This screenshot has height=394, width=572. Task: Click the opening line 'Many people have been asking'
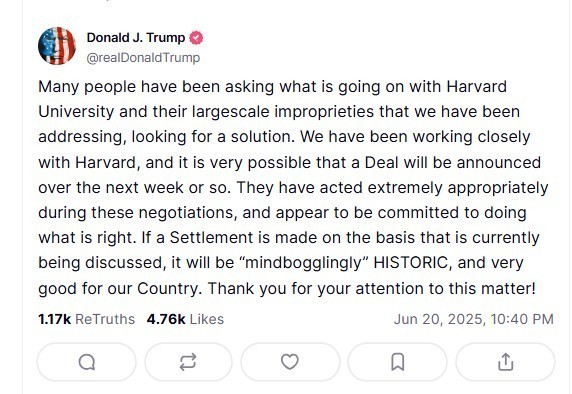point(156,87)
